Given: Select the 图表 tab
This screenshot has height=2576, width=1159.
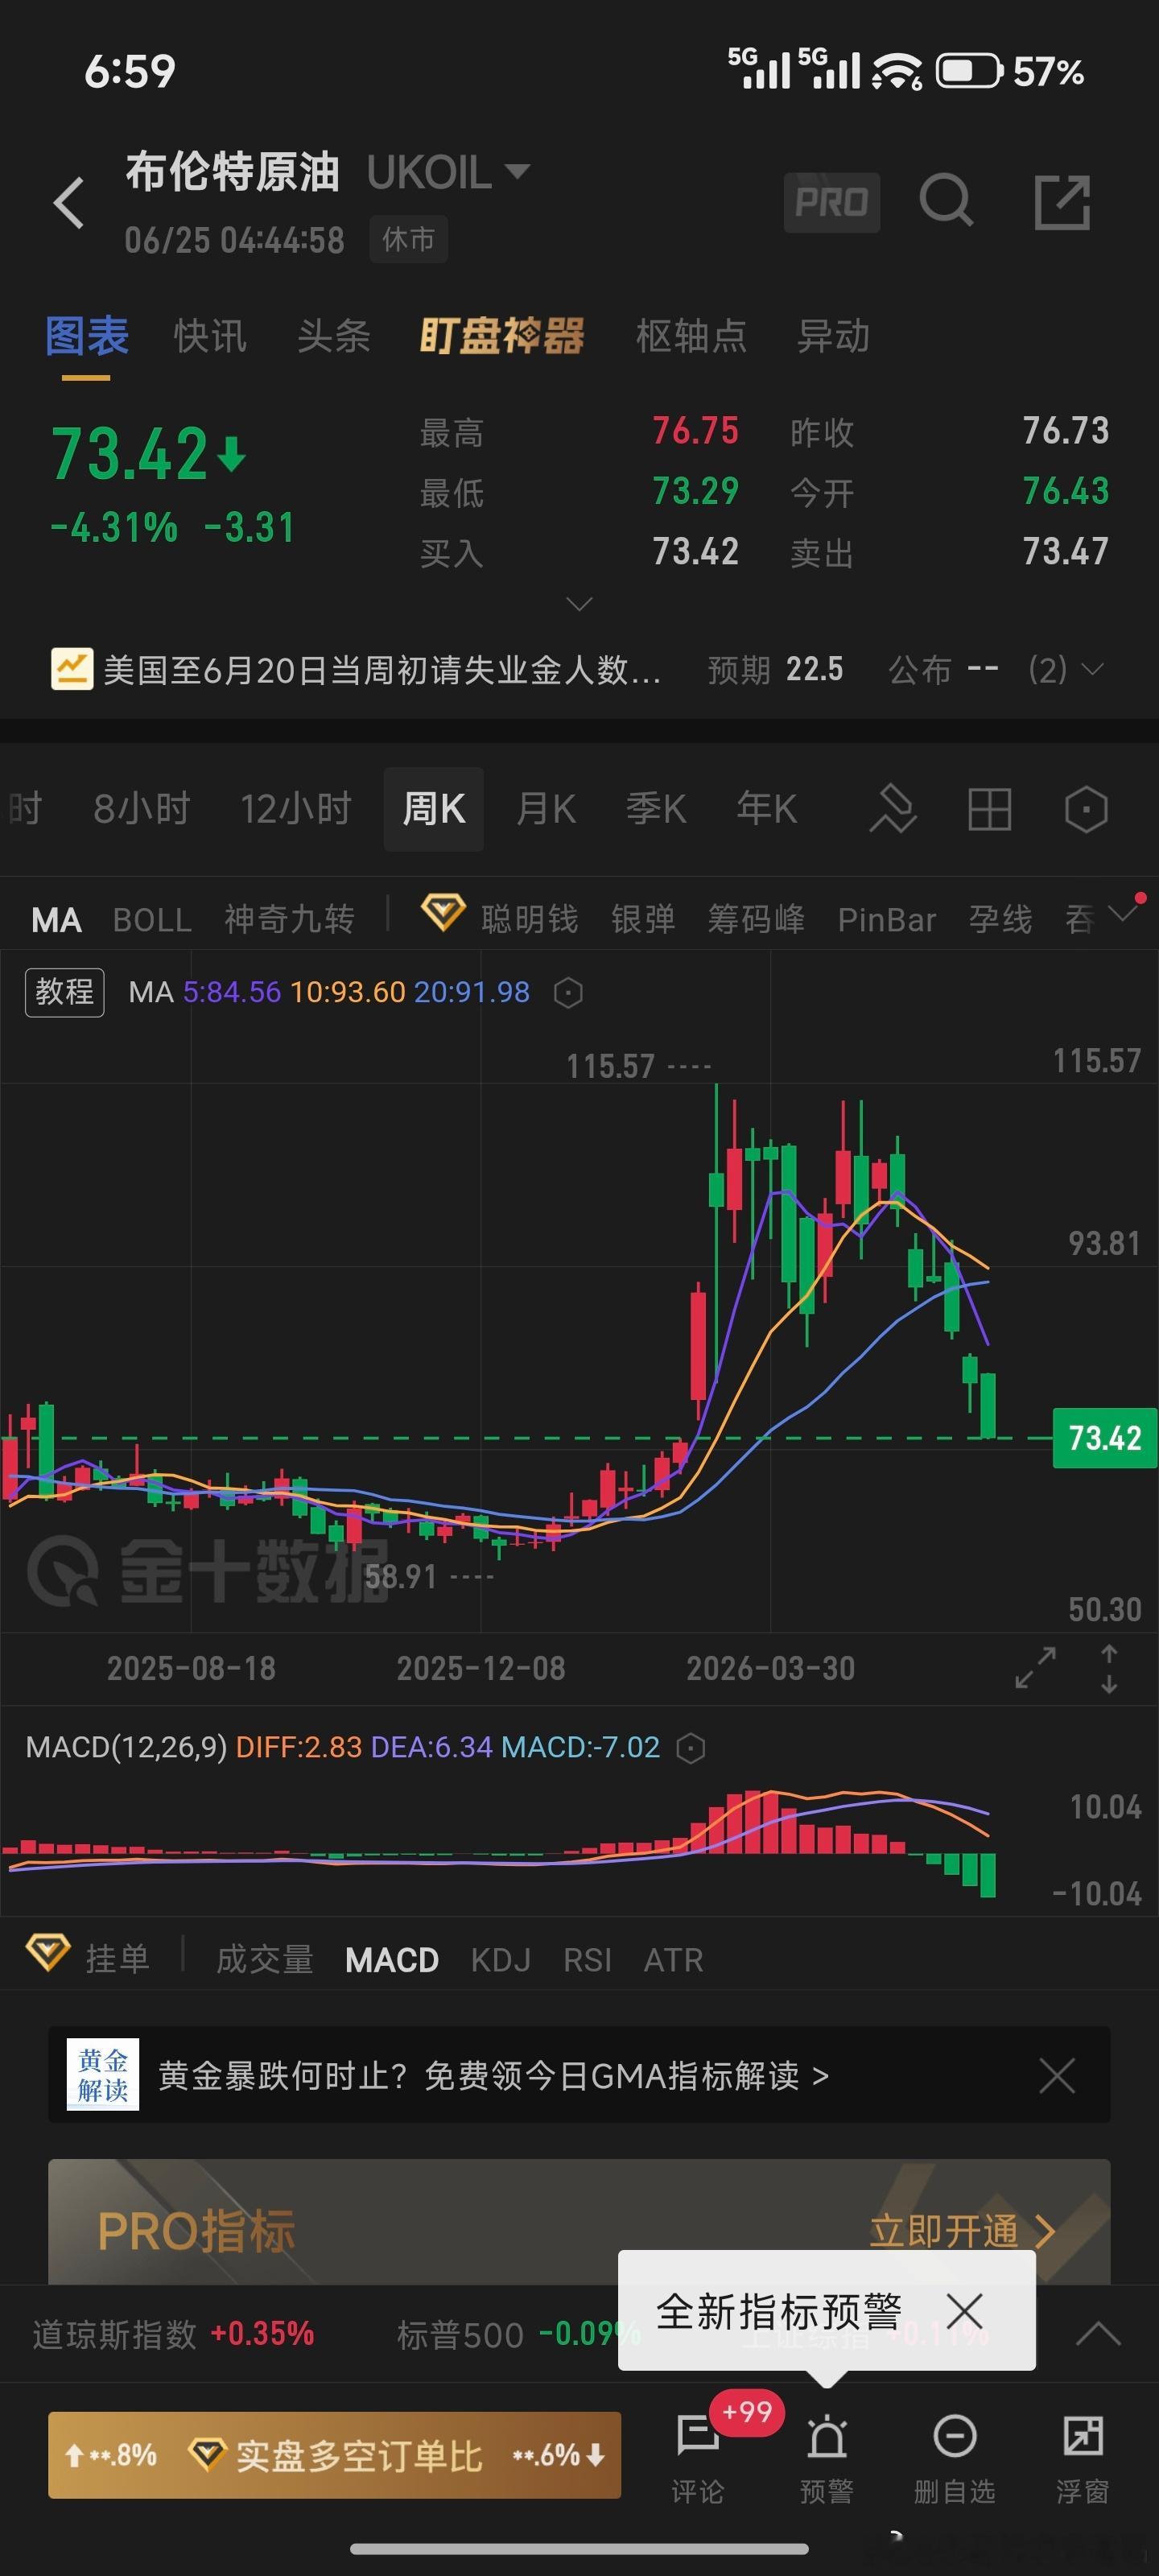Looking at the screenshot, I should (x=86, y=336).
